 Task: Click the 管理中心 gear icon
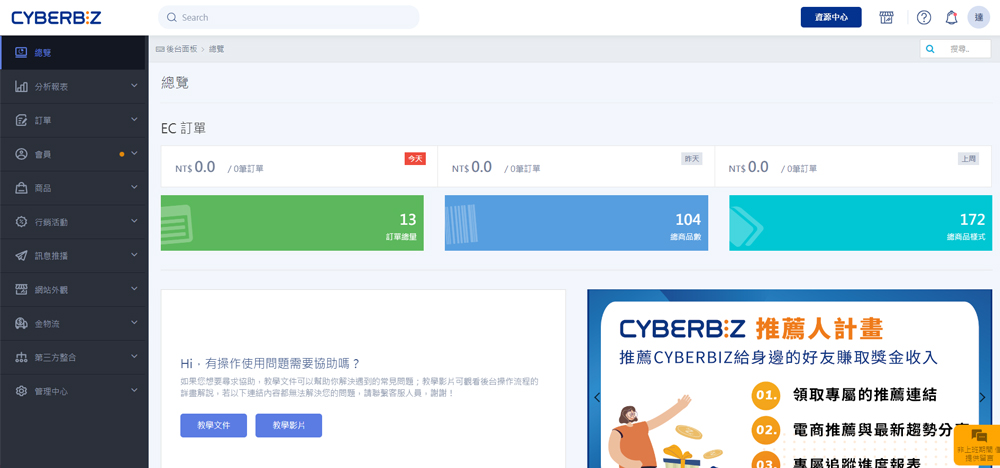point(21,391)
